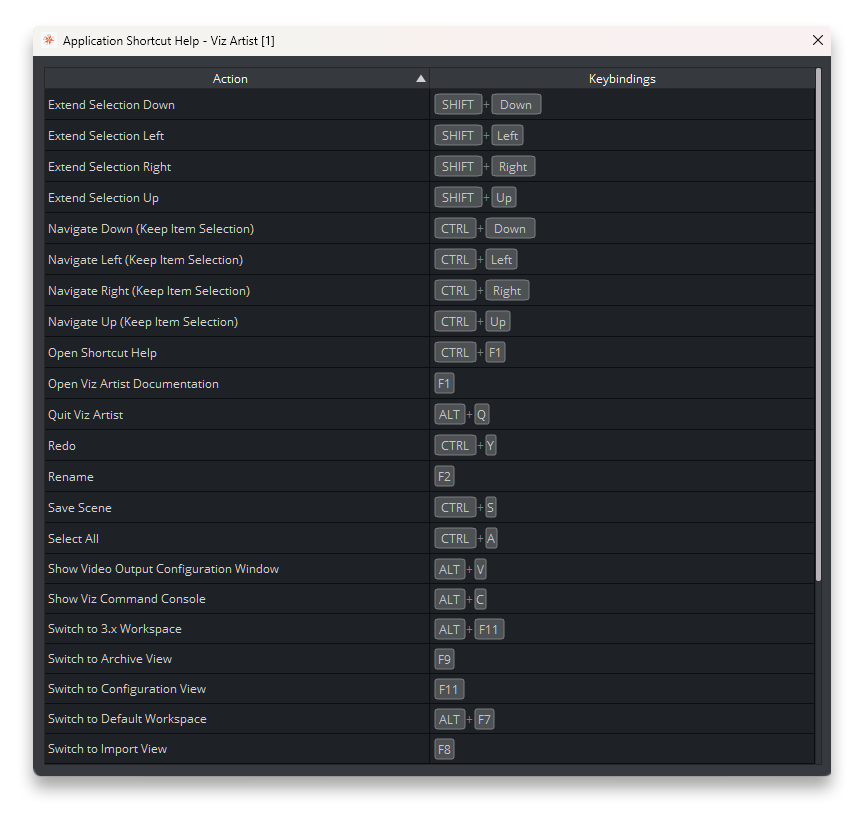The width and height of the screenshot is (864, 821).
Task: Click the F1 key badge for Open Viz Artist Documentation
Action: point(444,384)
